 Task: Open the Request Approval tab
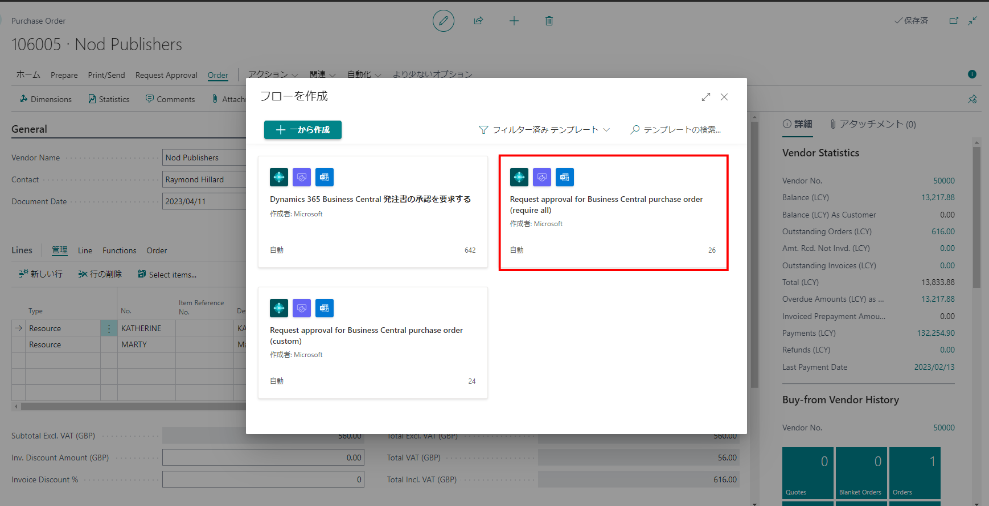[166, 74]
